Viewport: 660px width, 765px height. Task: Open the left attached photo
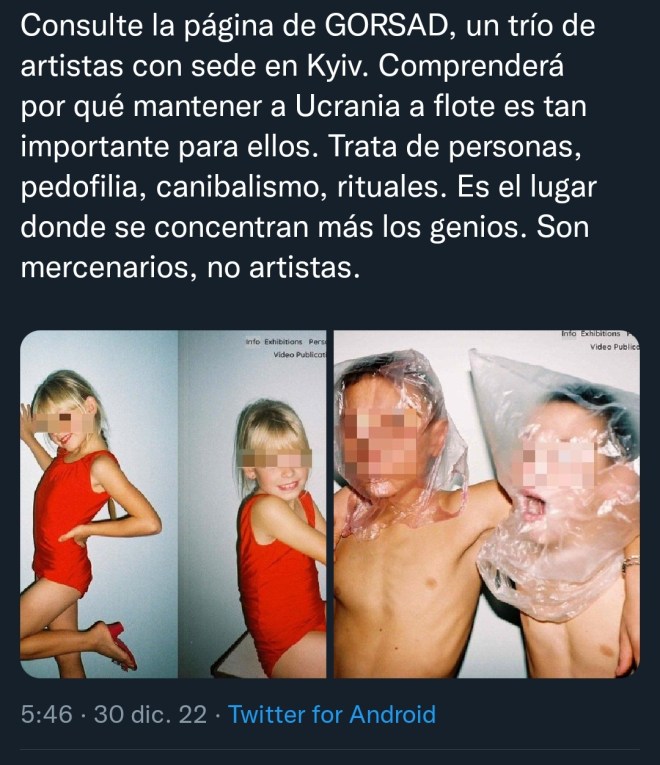[x=173, y=504]
